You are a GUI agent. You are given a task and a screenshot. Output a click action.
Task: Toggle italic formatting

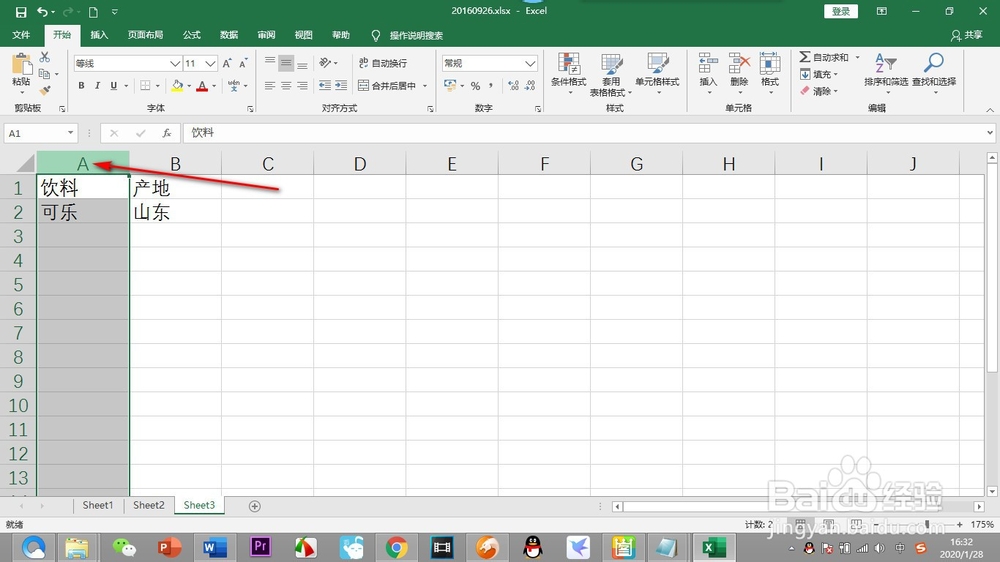(97, 85)
